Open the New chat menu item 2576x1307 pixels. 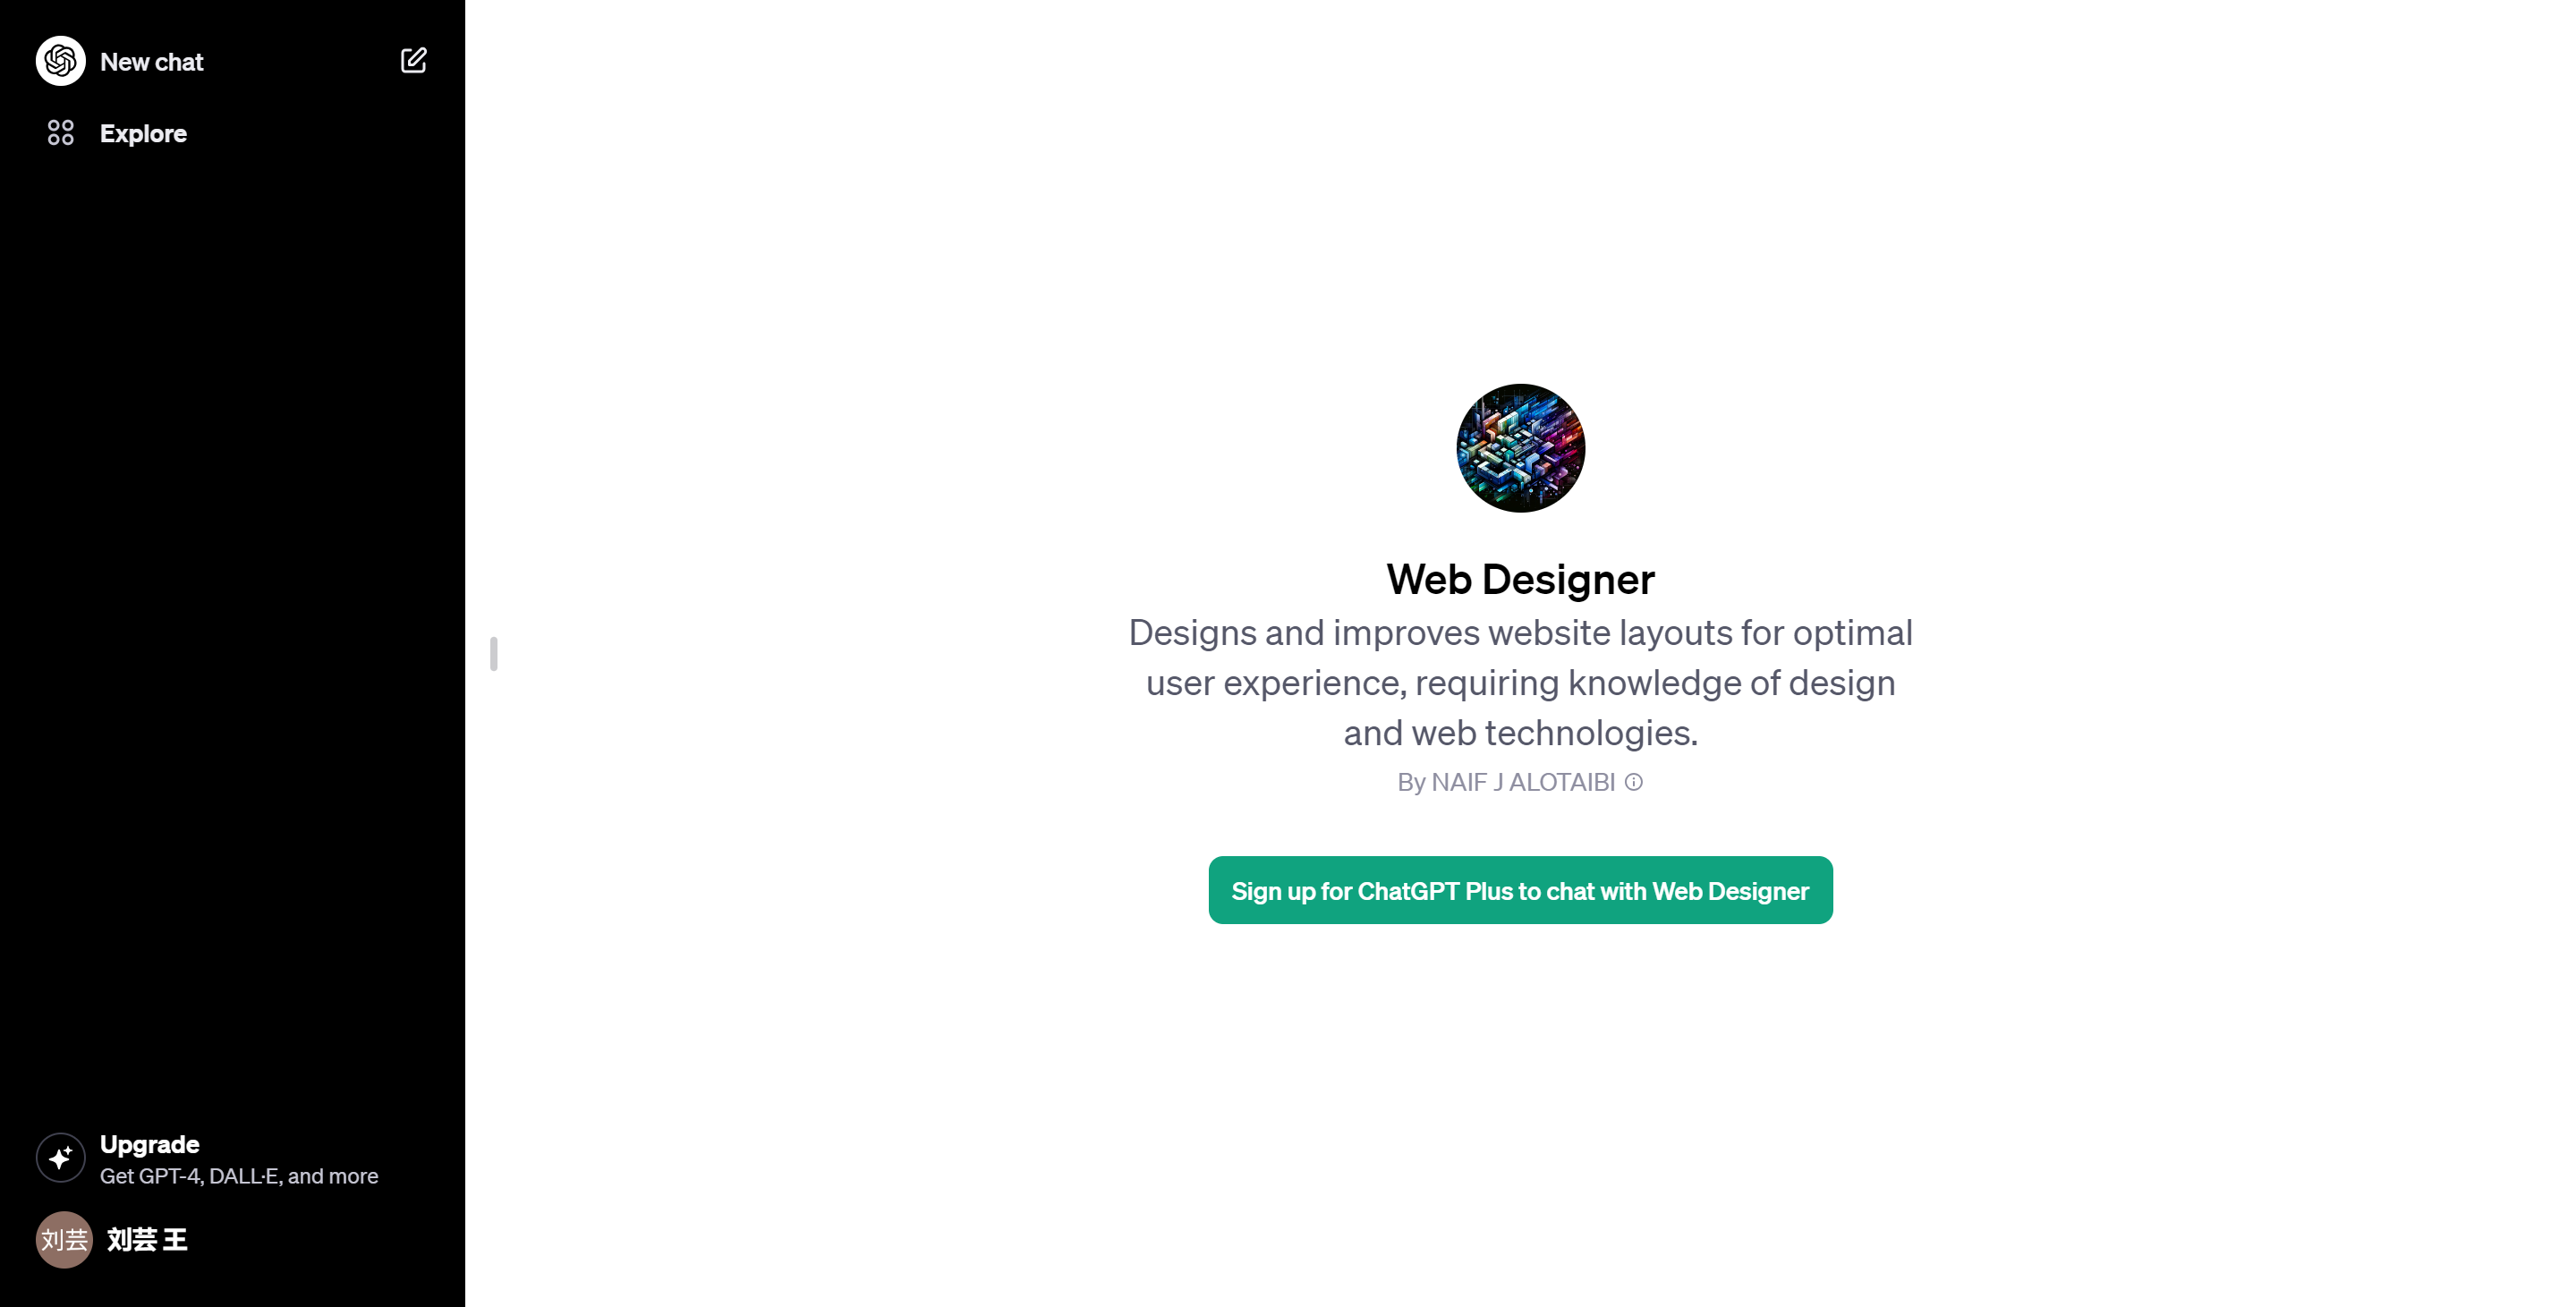coord(232,61)
